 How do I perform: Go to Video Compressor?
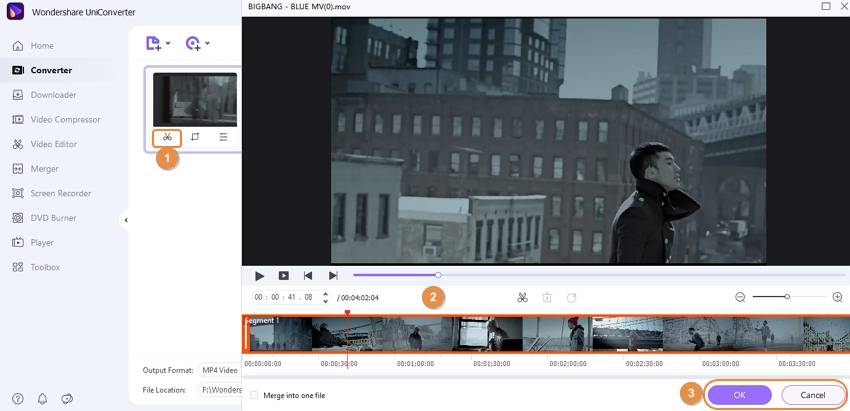tap(56, 119)
